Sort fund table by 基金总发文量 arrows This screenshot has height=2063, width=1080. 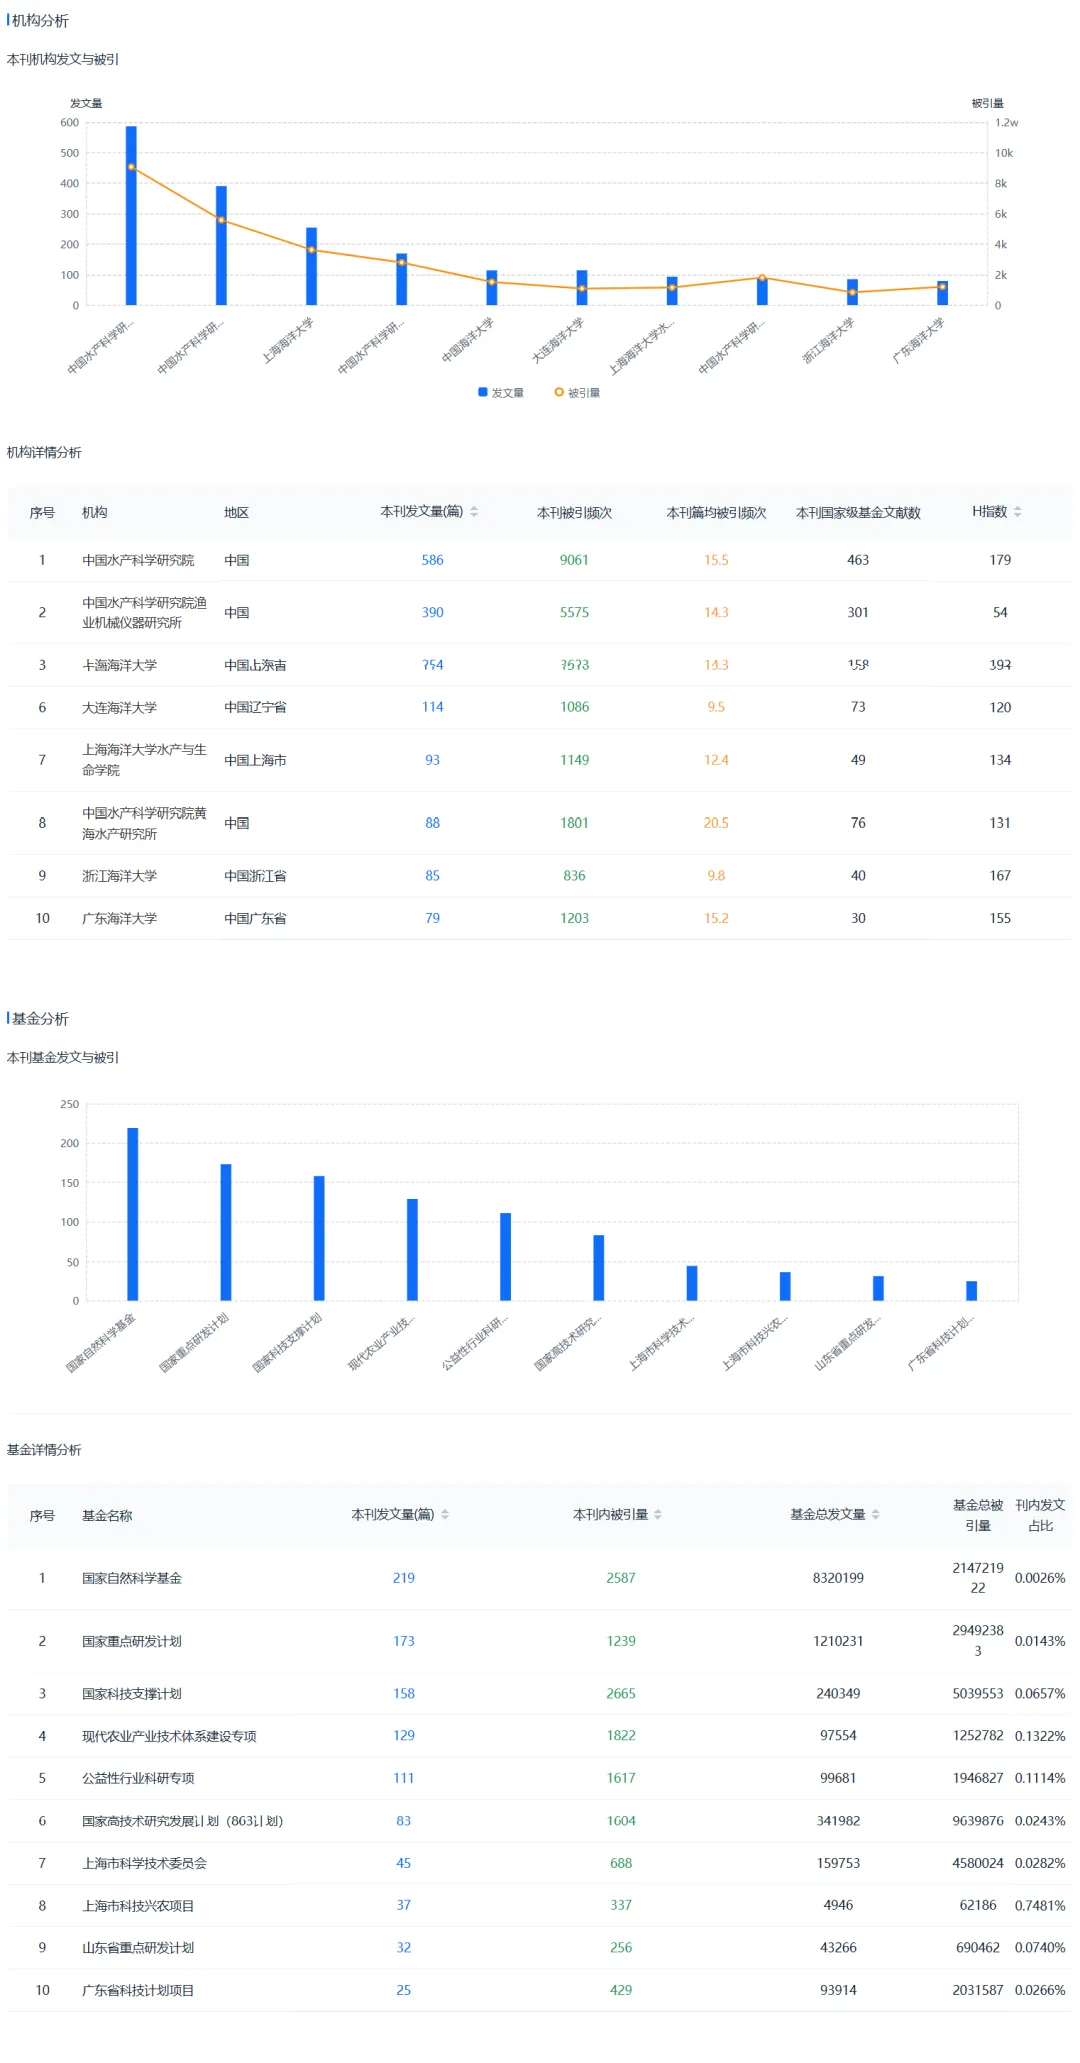[x=876, y=1515]
